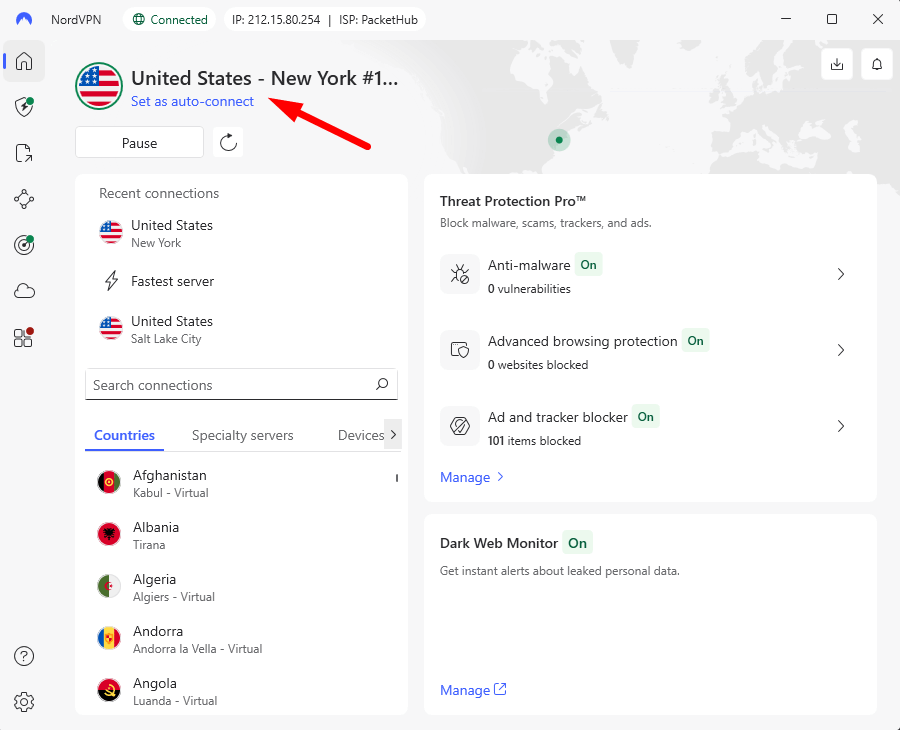Viewport: 900px width, 730px height.
Task: Check notifications via bell icon
Action: point(877,63)
